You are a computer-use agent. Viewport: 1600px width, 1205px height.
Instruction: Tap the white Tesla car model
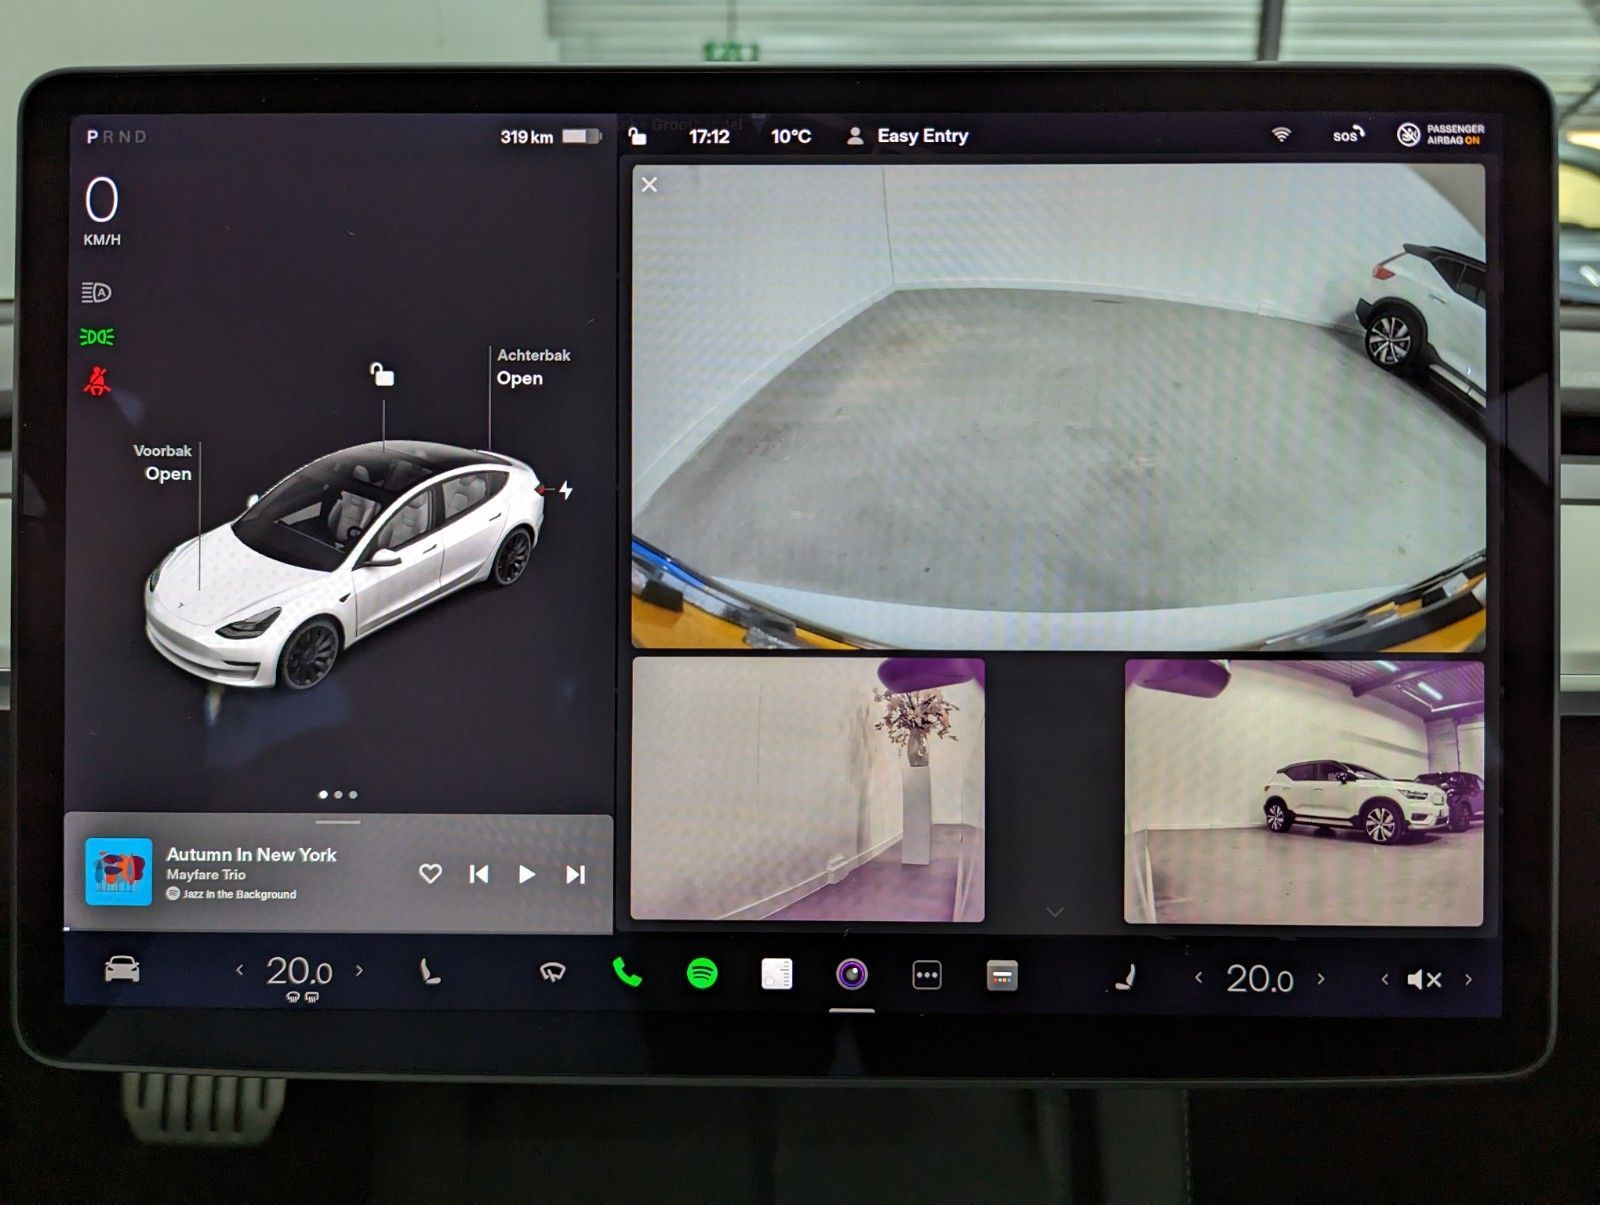346,563
